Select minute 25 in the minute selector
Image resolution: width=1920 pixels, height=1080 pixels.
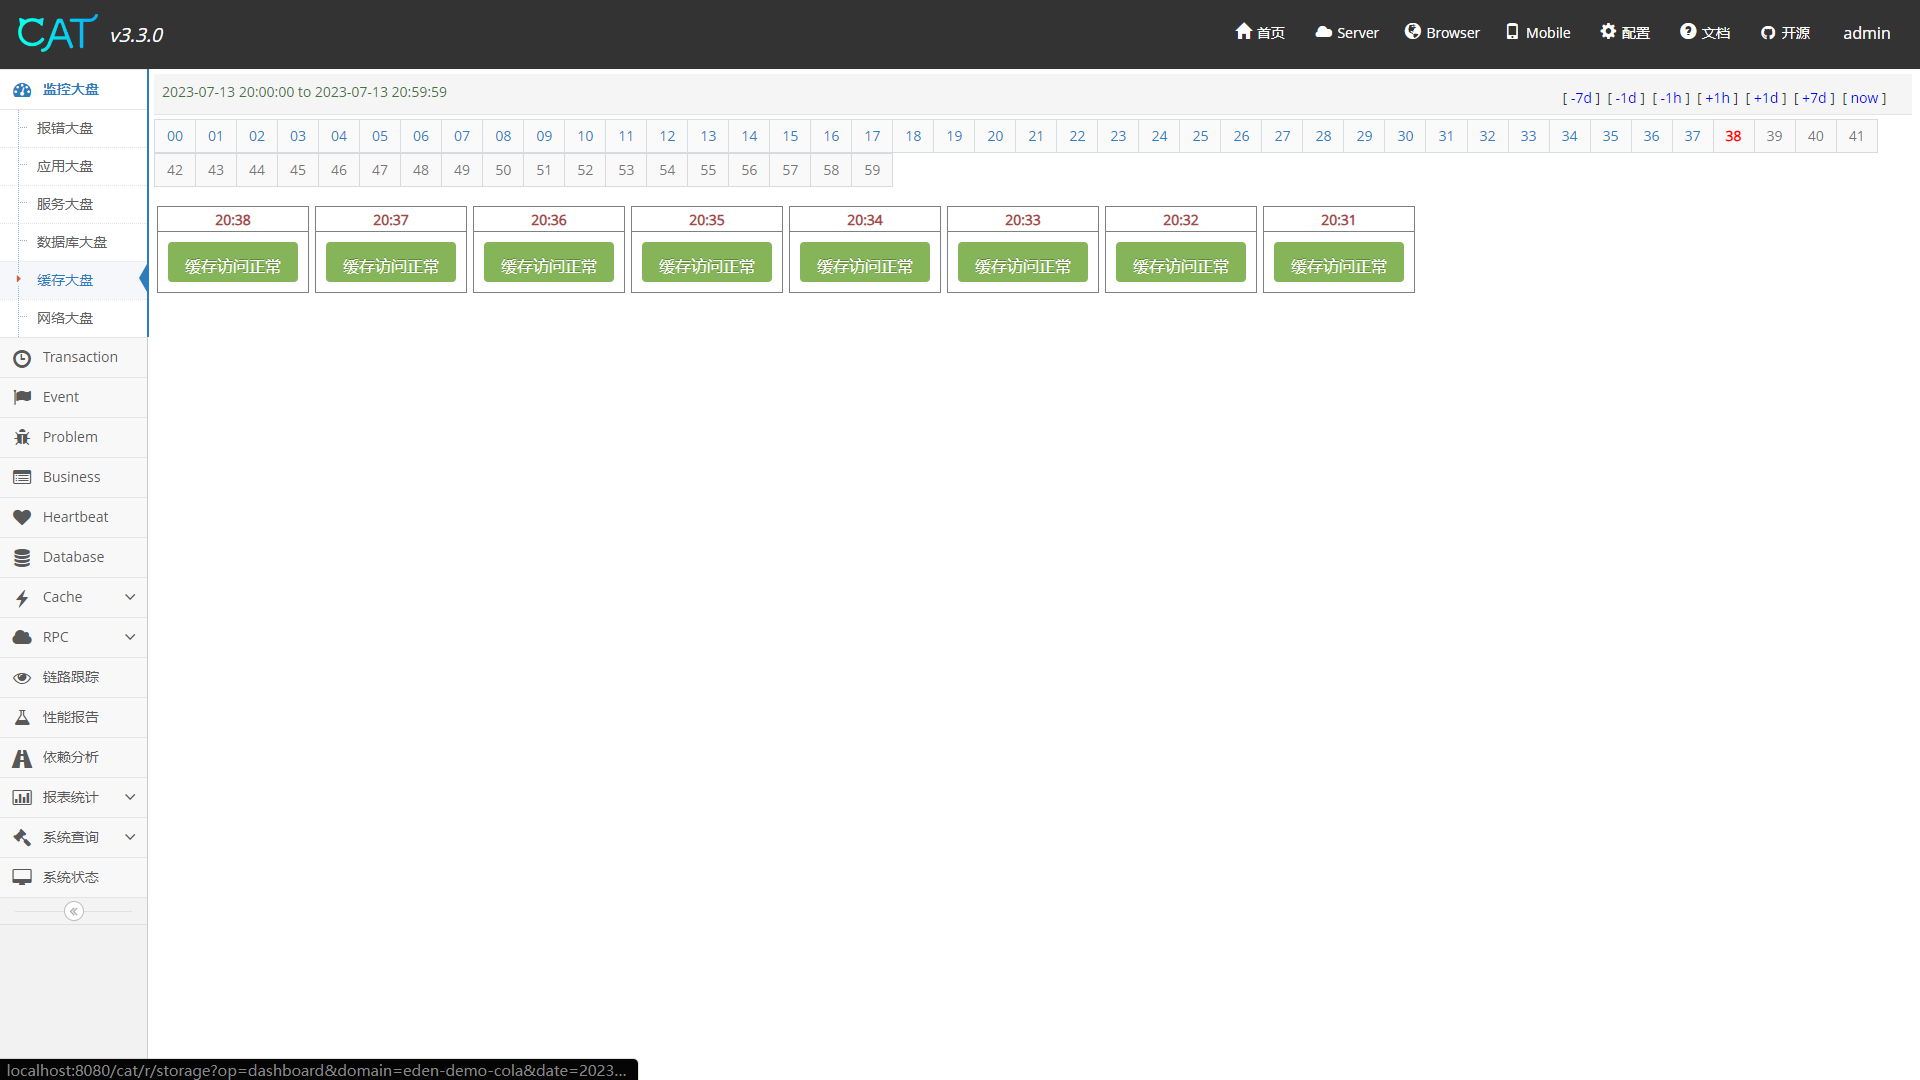click(1200, 136)
